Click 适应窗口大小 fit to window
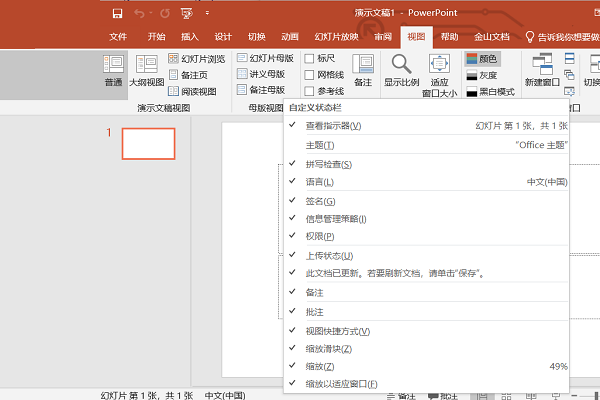This screenshot has height=400, width=600. 440,72
